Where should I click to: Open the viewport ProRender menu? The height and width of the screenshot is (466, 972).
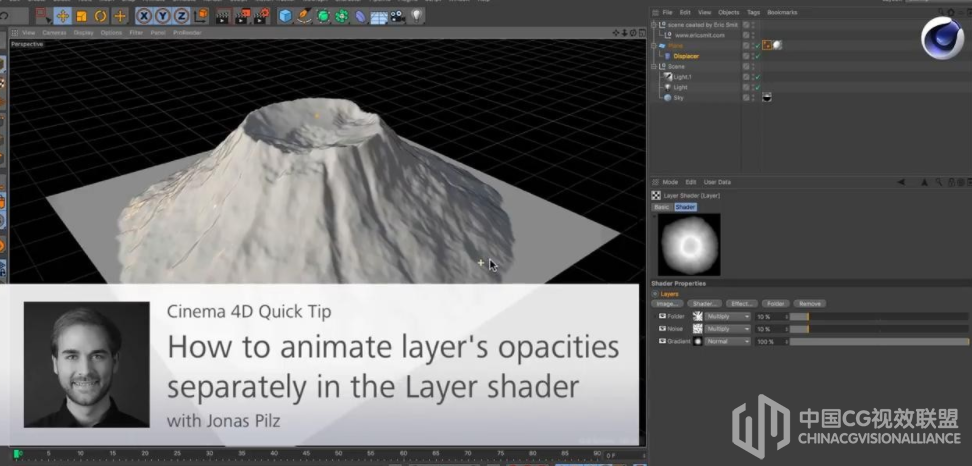tap(187, 32)
